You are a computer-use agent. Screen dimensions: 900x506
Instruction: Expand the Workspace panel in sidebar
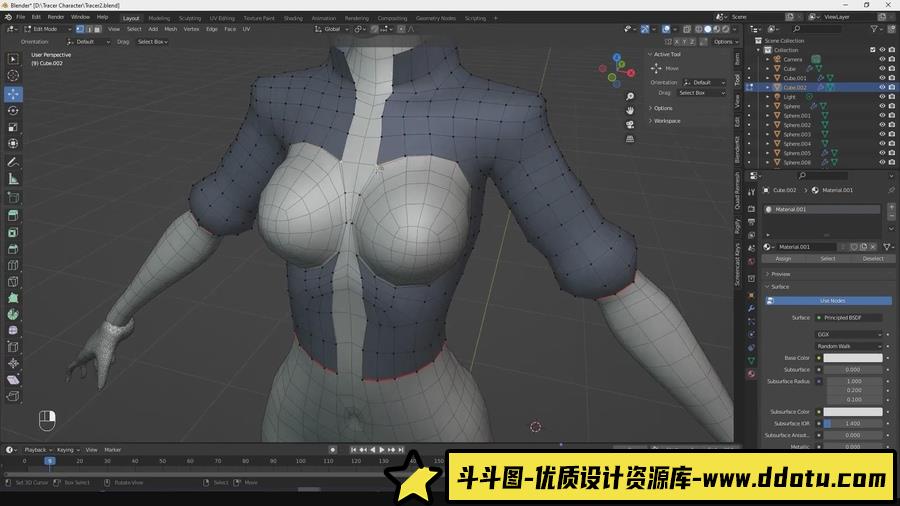pyautogui.click(x=665, y=121)
